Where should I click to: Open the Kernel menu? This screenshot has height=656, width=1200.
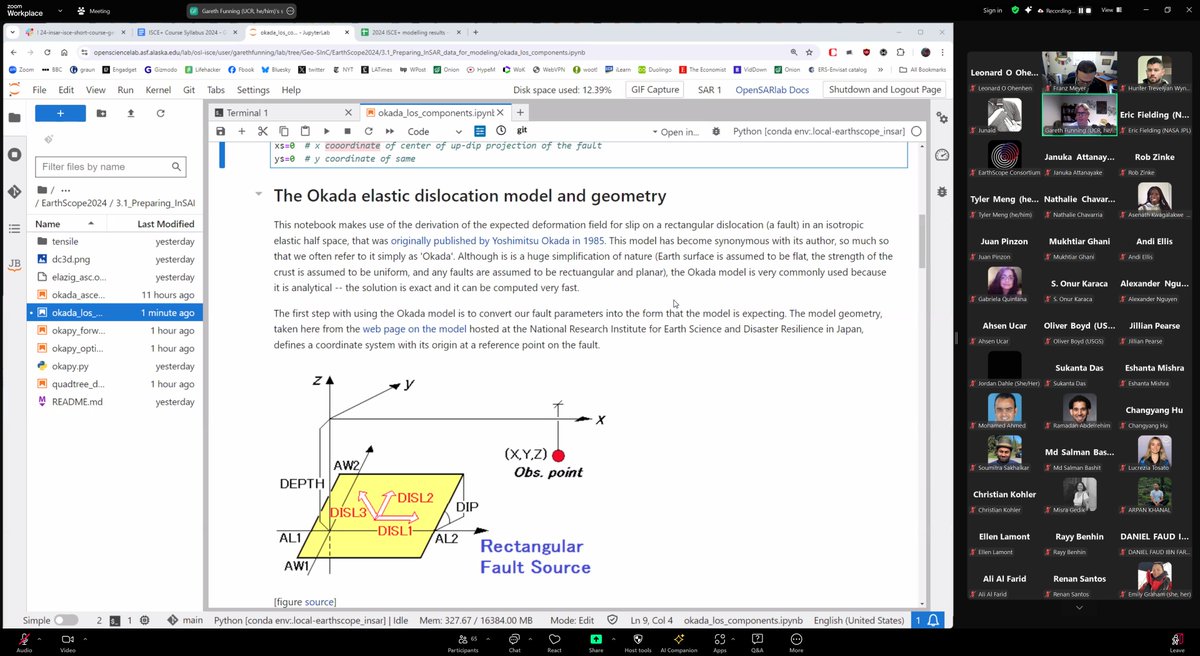(x=158, y=89)
